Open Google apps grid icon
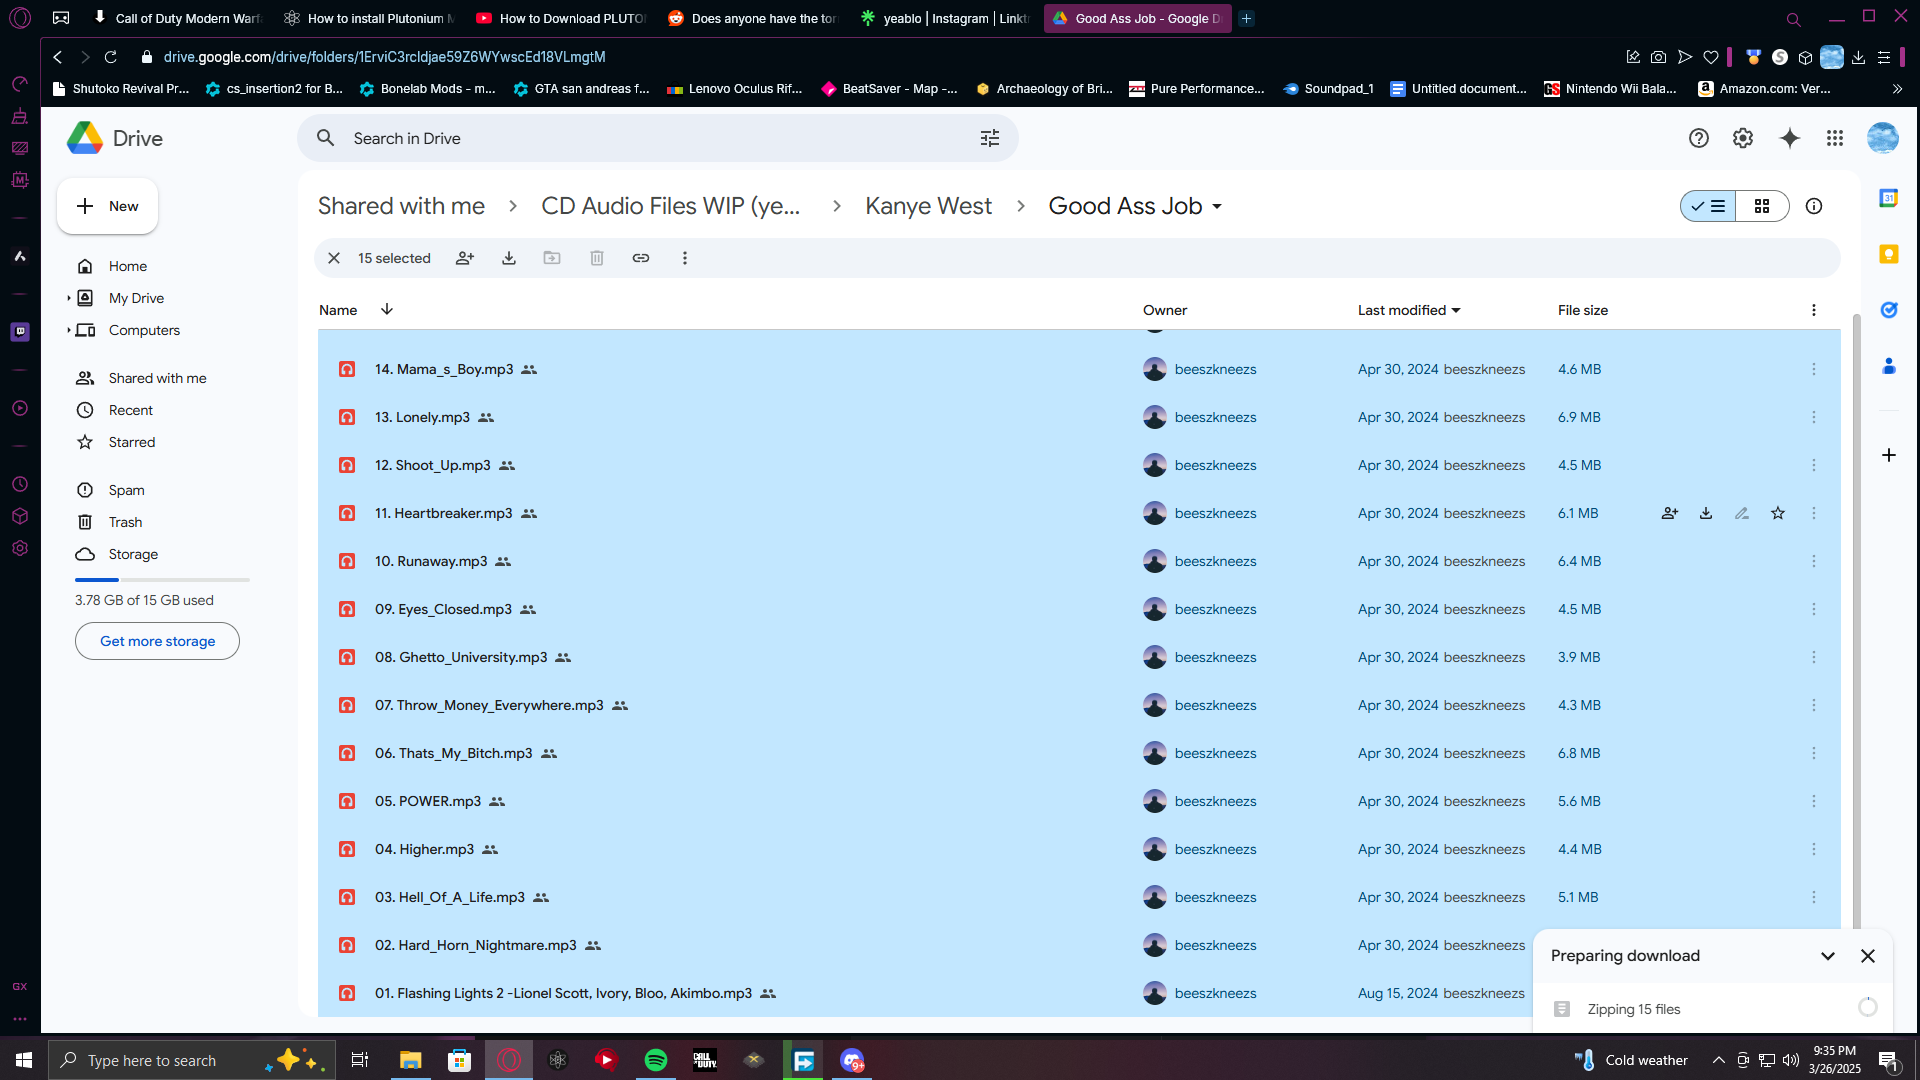Image resolution: width=1920 pixels, height=1080 pixels. (1835, 138)
